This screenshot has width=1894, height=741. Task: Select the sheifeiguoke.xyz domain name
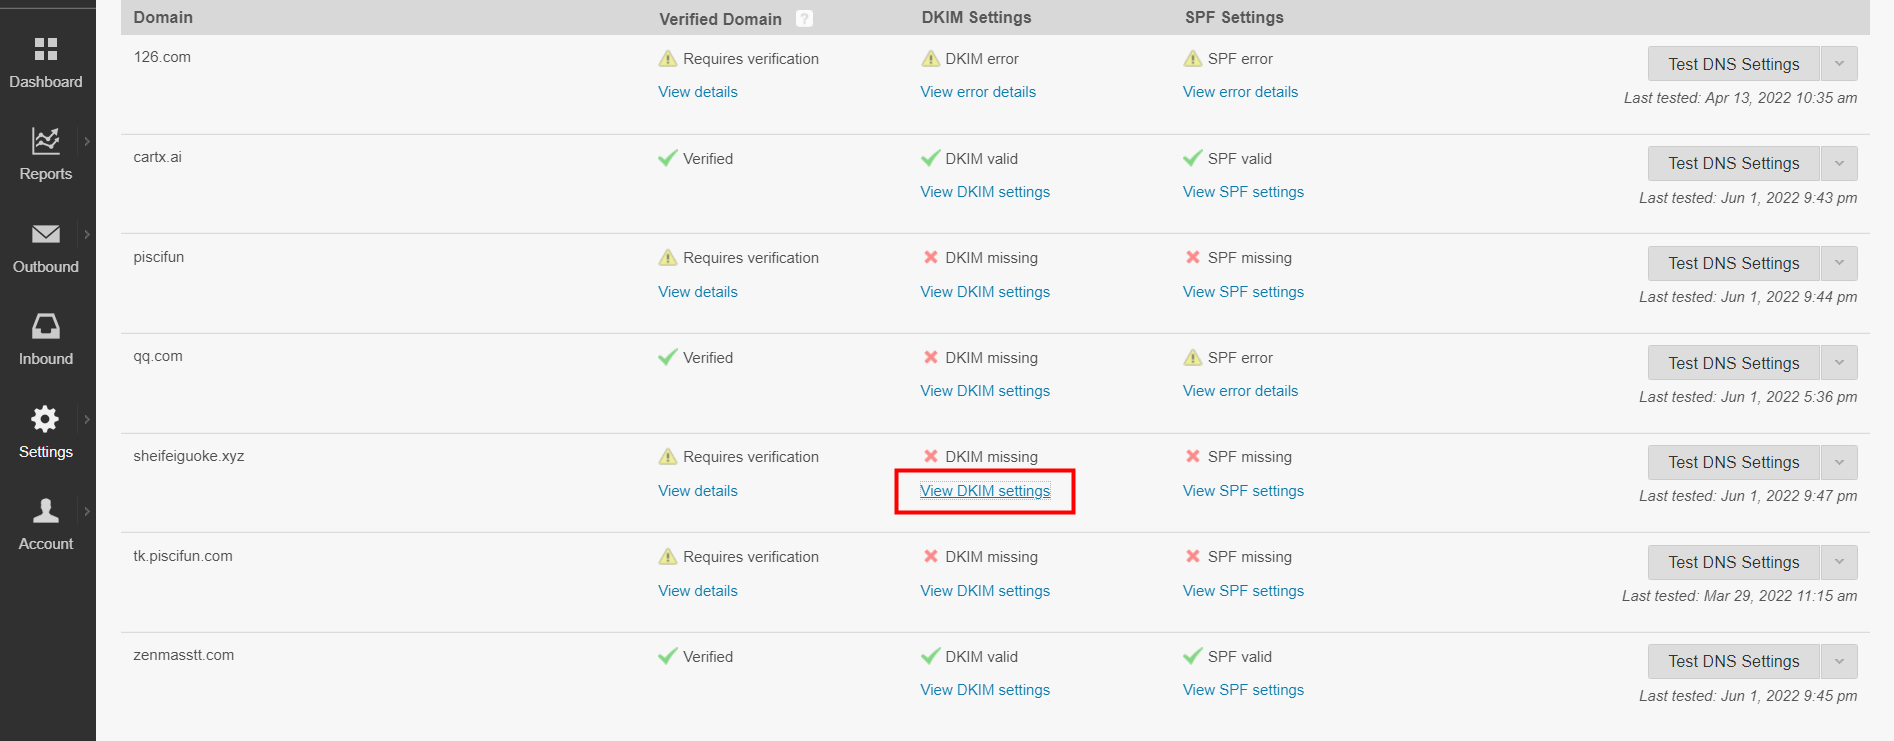(x=189, y=456)
